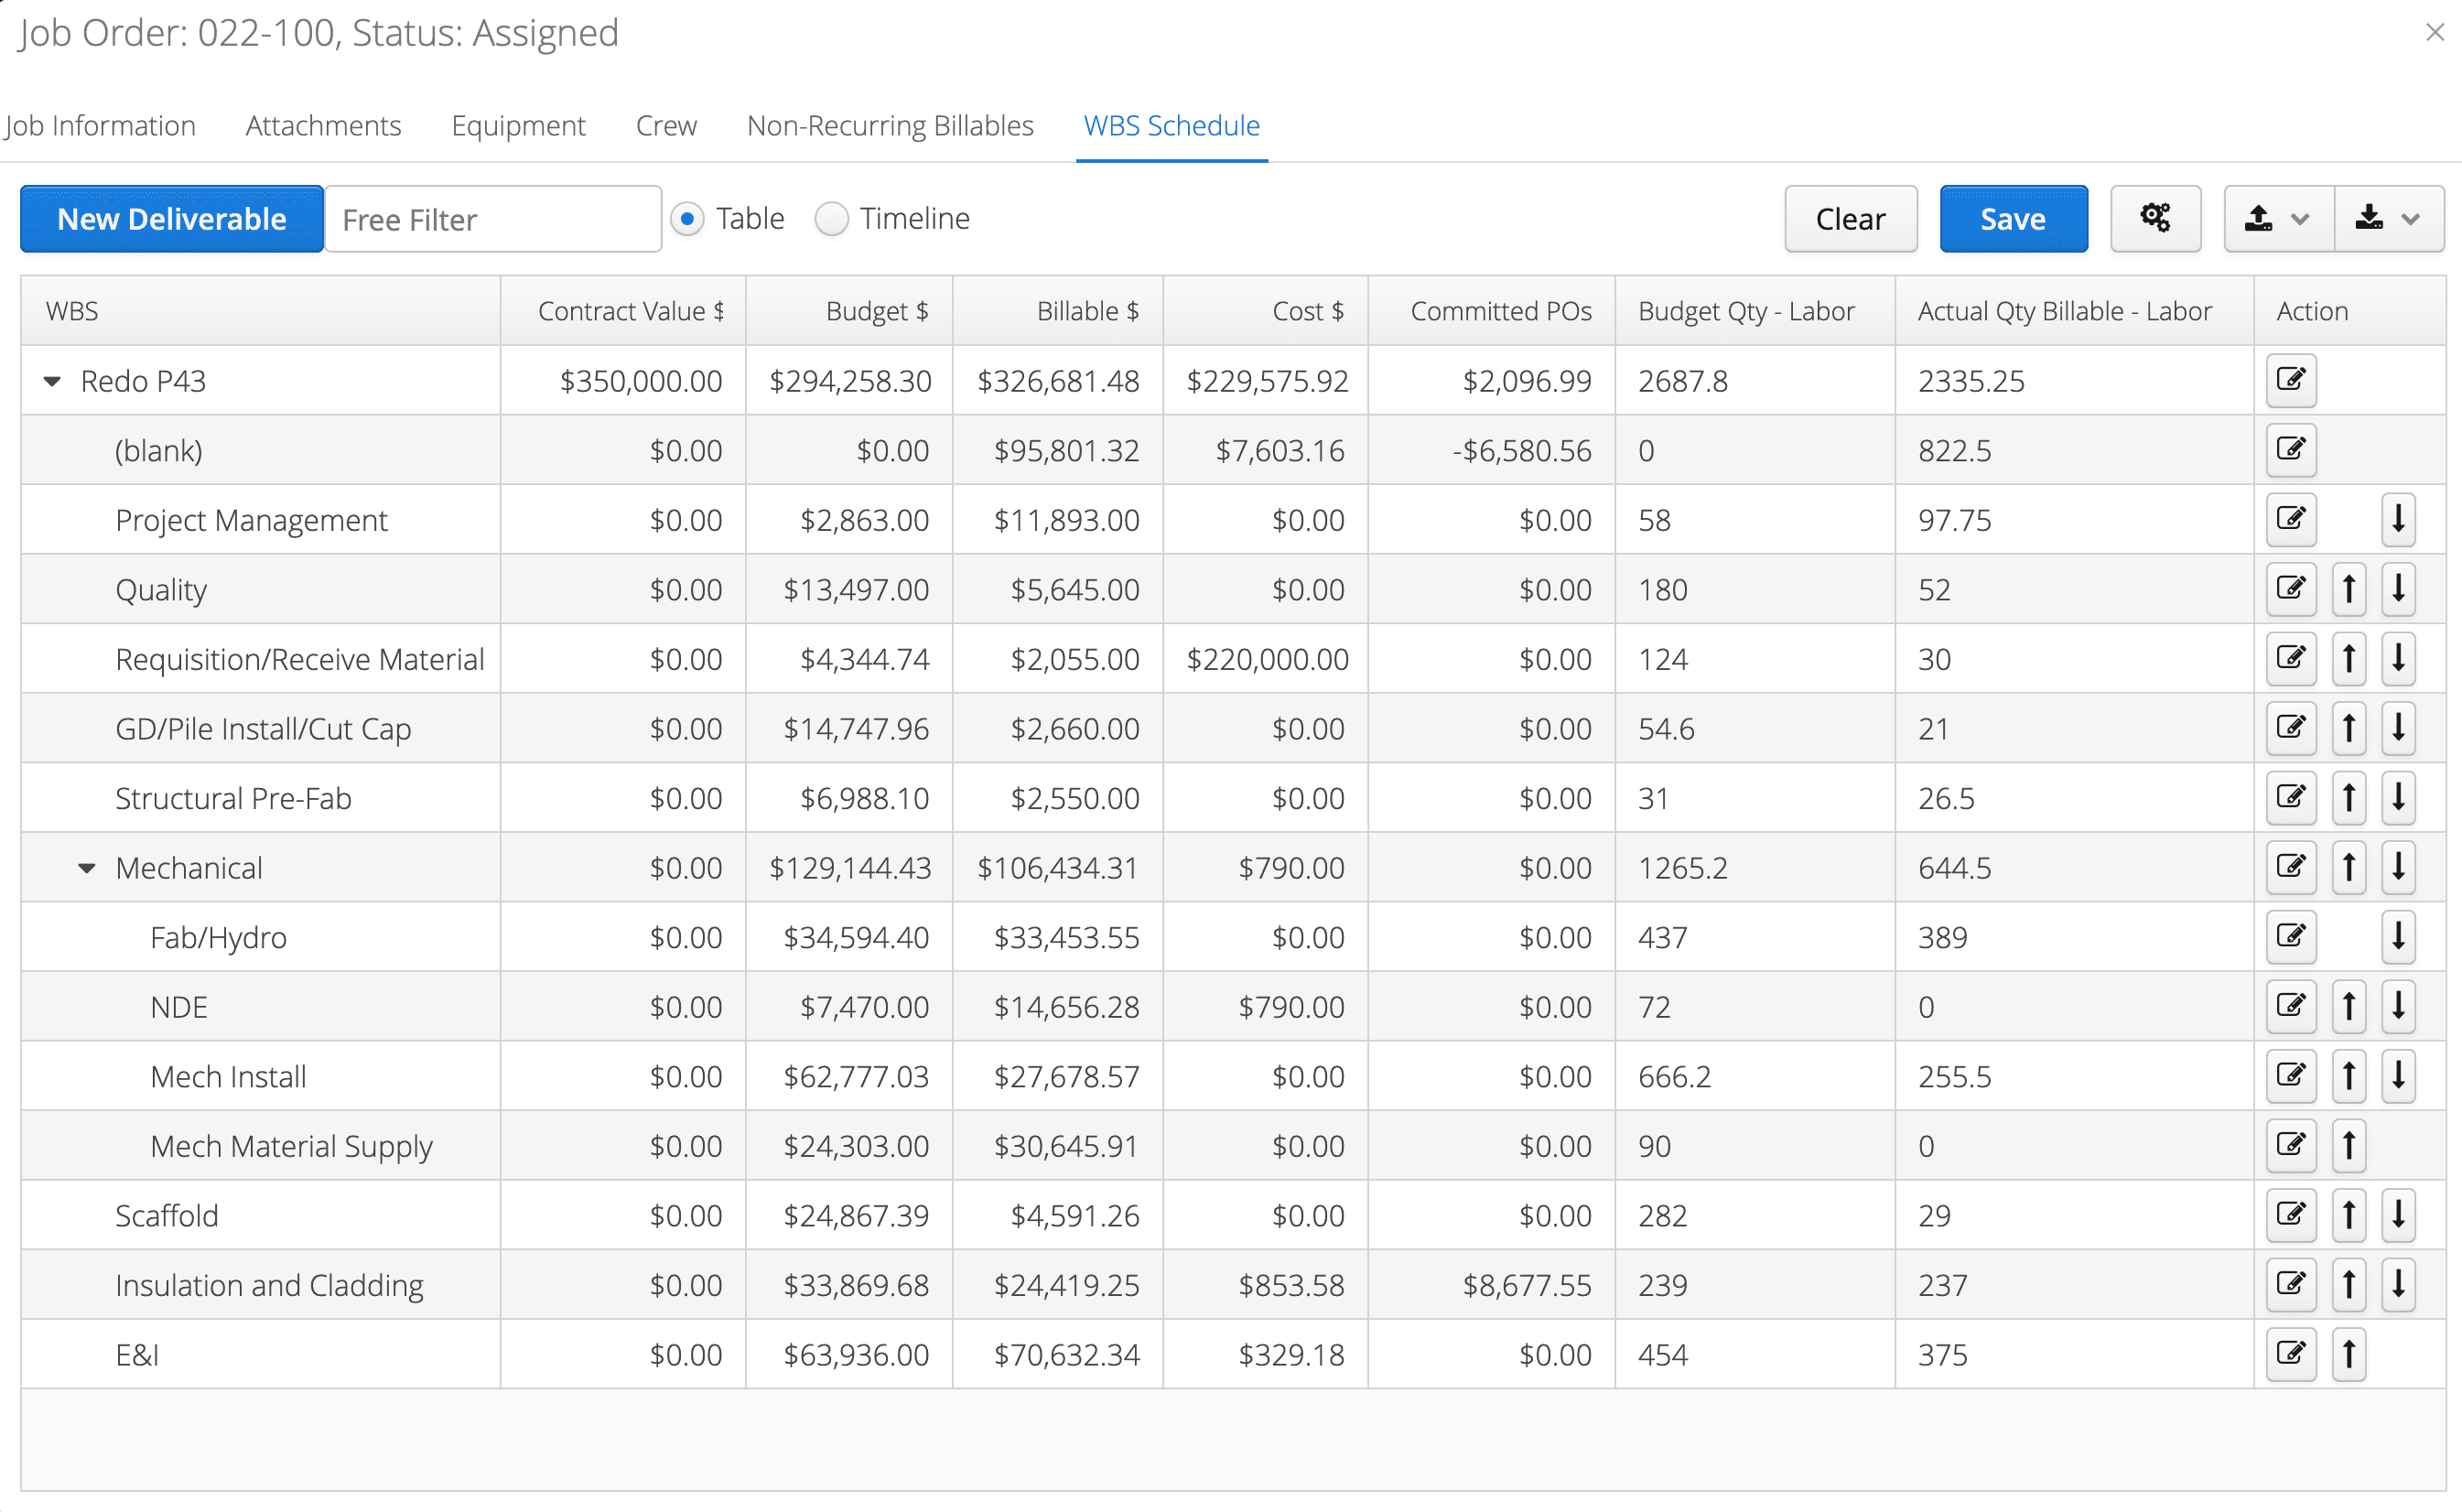Edit the Mech Install row

tap(2291, 1076)
